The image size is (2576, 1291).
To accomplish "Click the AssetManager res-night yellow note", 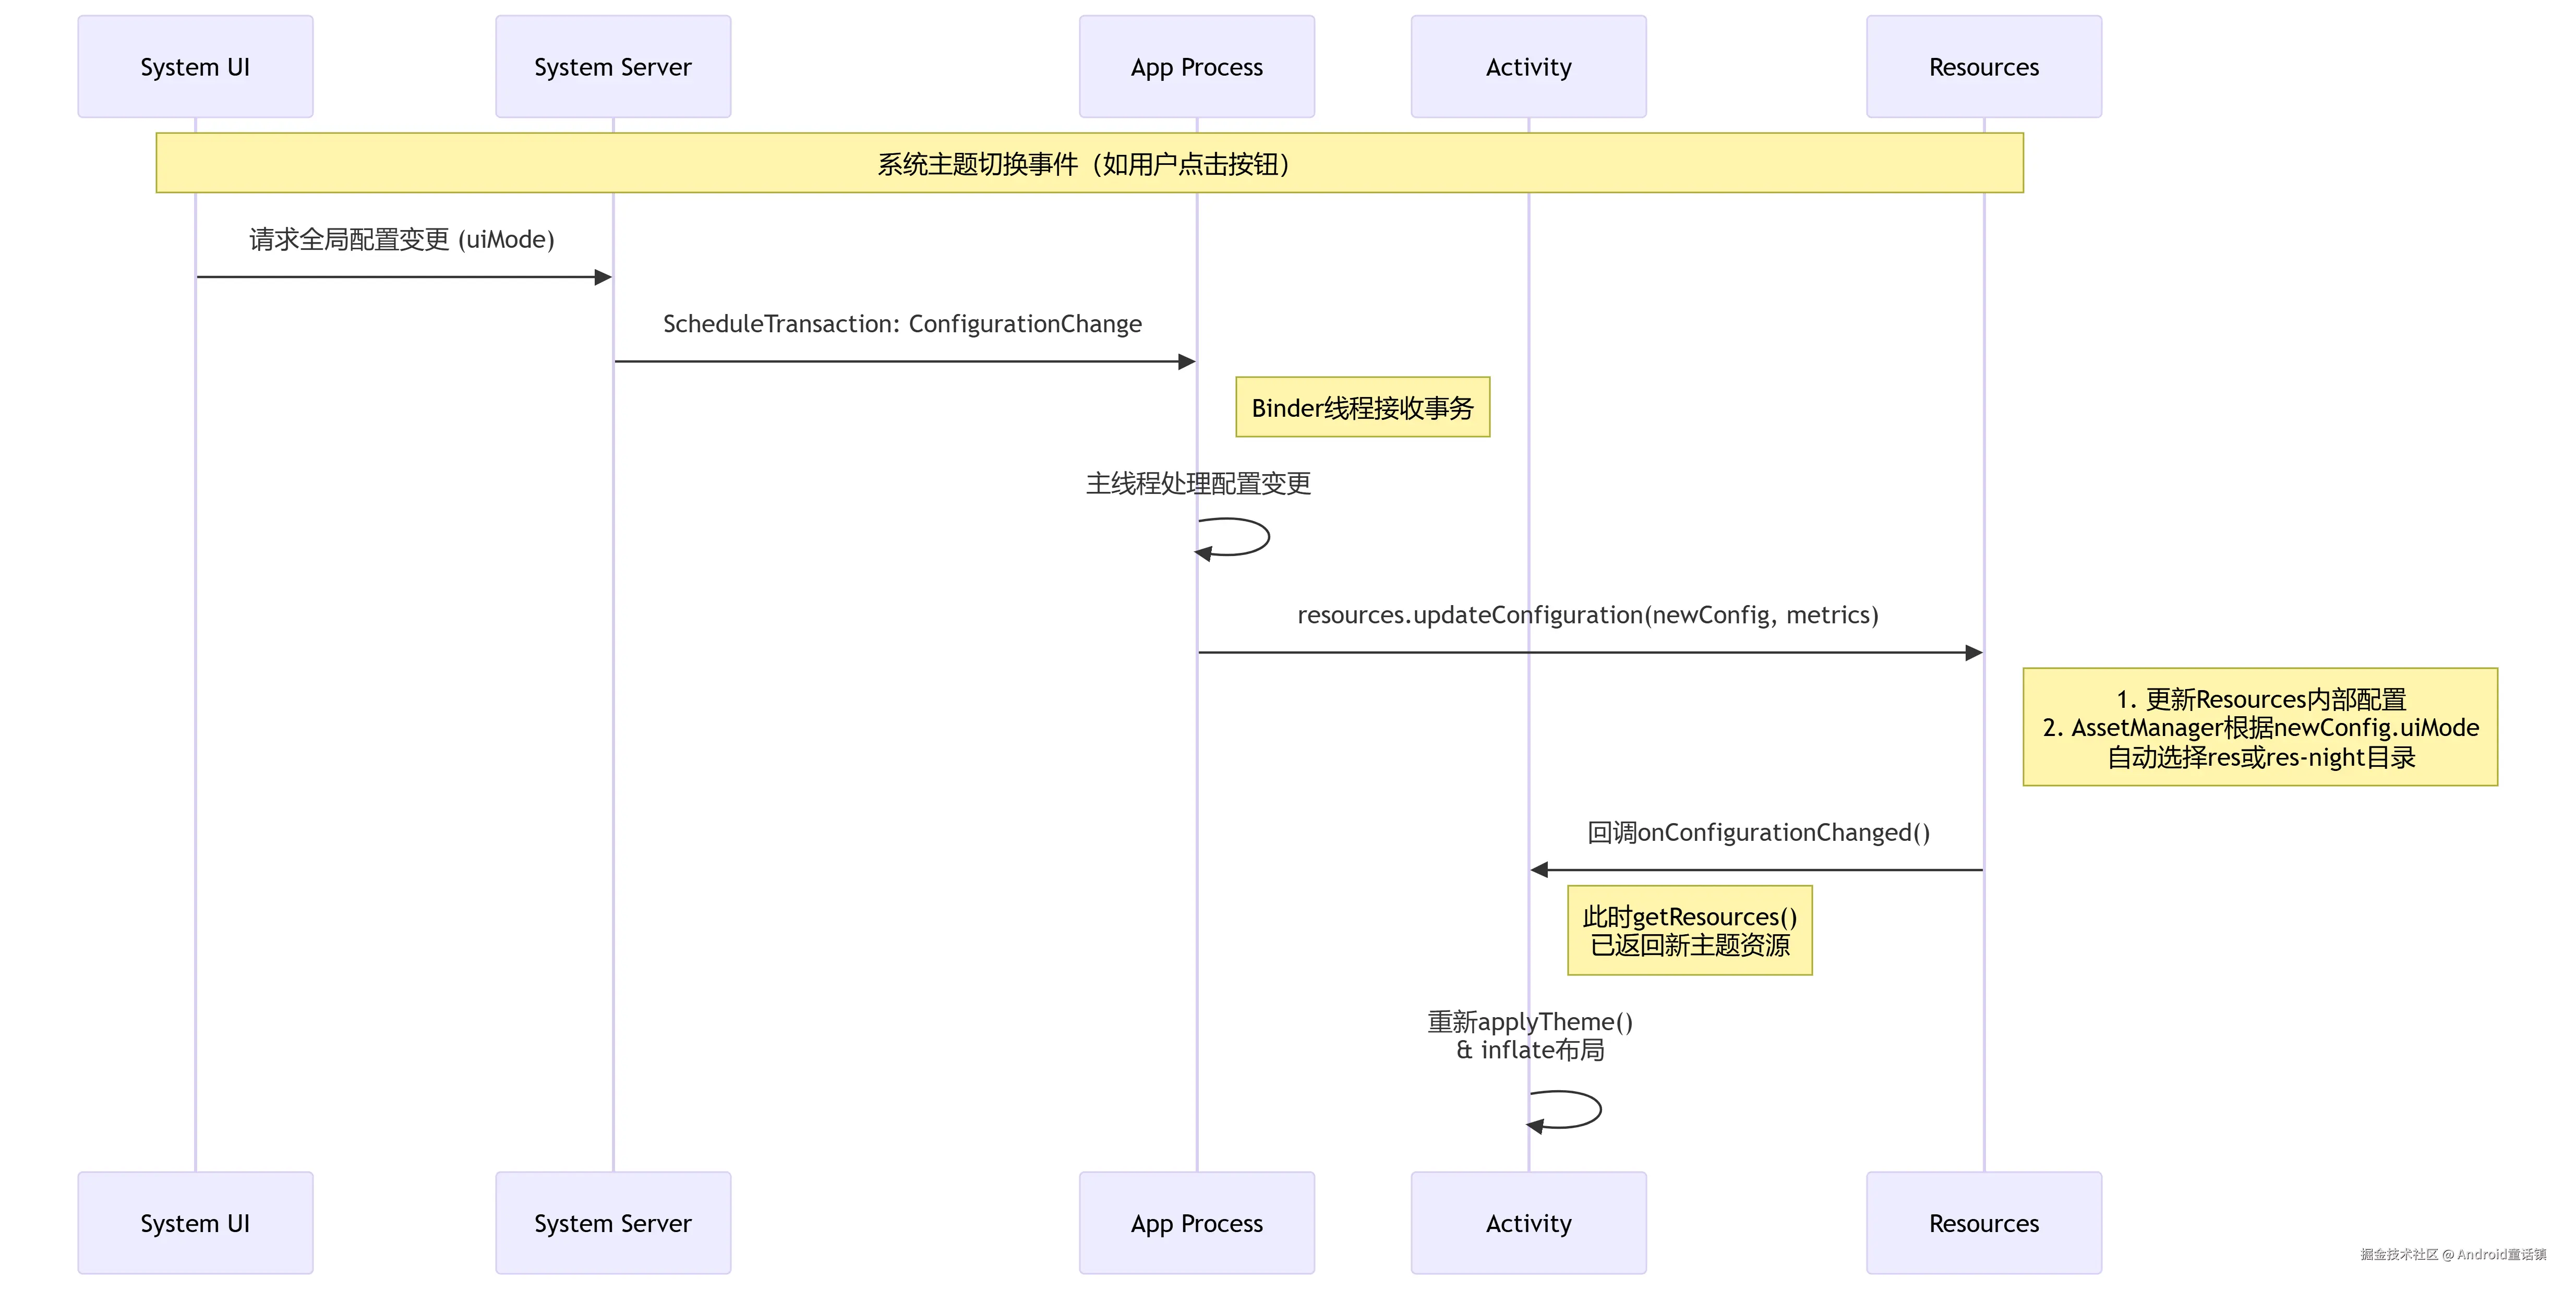I will [2259, 727].
